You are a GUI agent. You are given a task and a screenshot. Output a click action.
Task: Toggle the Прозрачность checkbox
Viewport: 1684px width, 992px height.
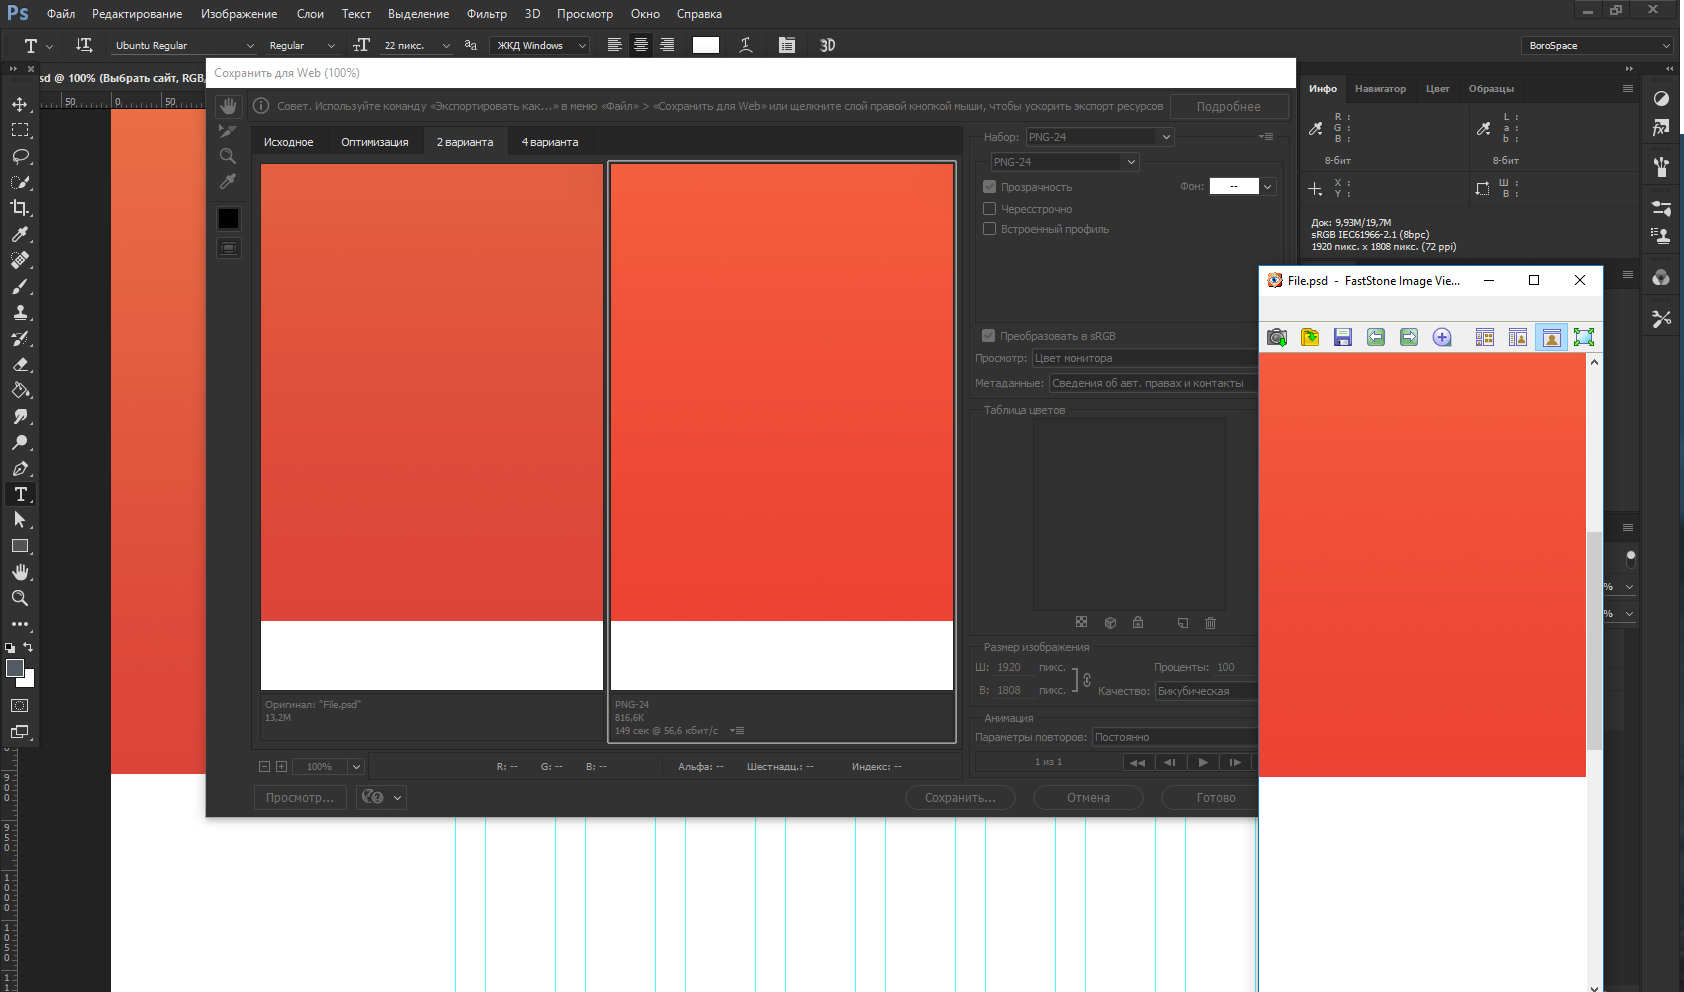point(989,187)
